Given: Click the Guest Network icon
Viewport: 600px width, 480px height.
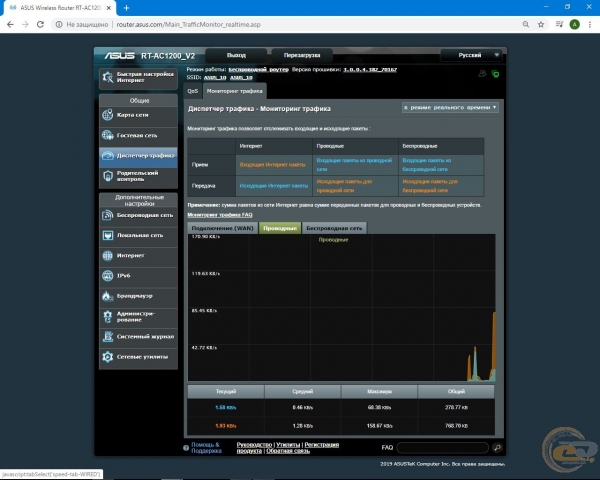Looking at the screenshot, I should 108,135.
